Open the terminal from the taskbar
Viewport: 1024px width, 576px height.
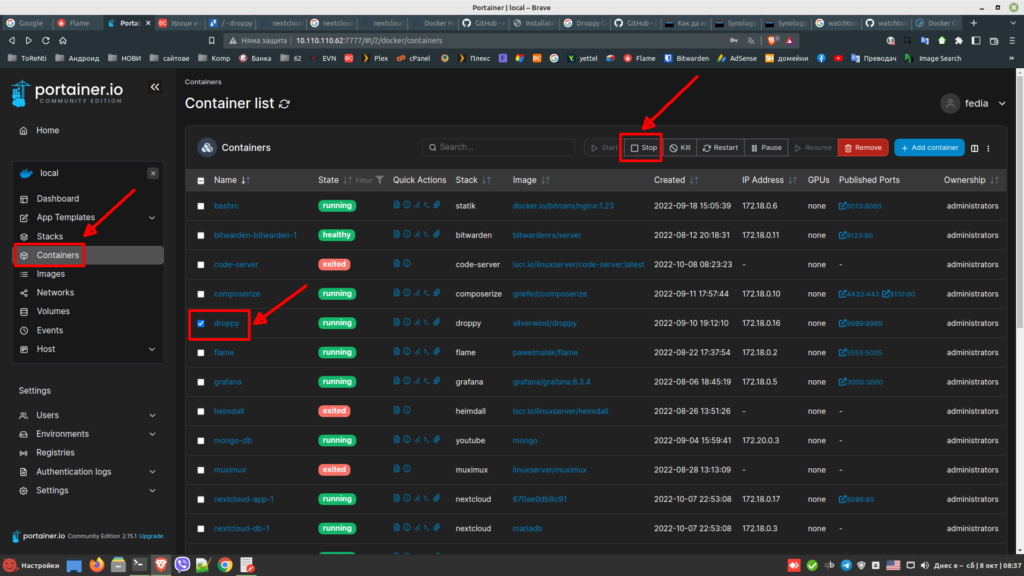pos(139,565)
